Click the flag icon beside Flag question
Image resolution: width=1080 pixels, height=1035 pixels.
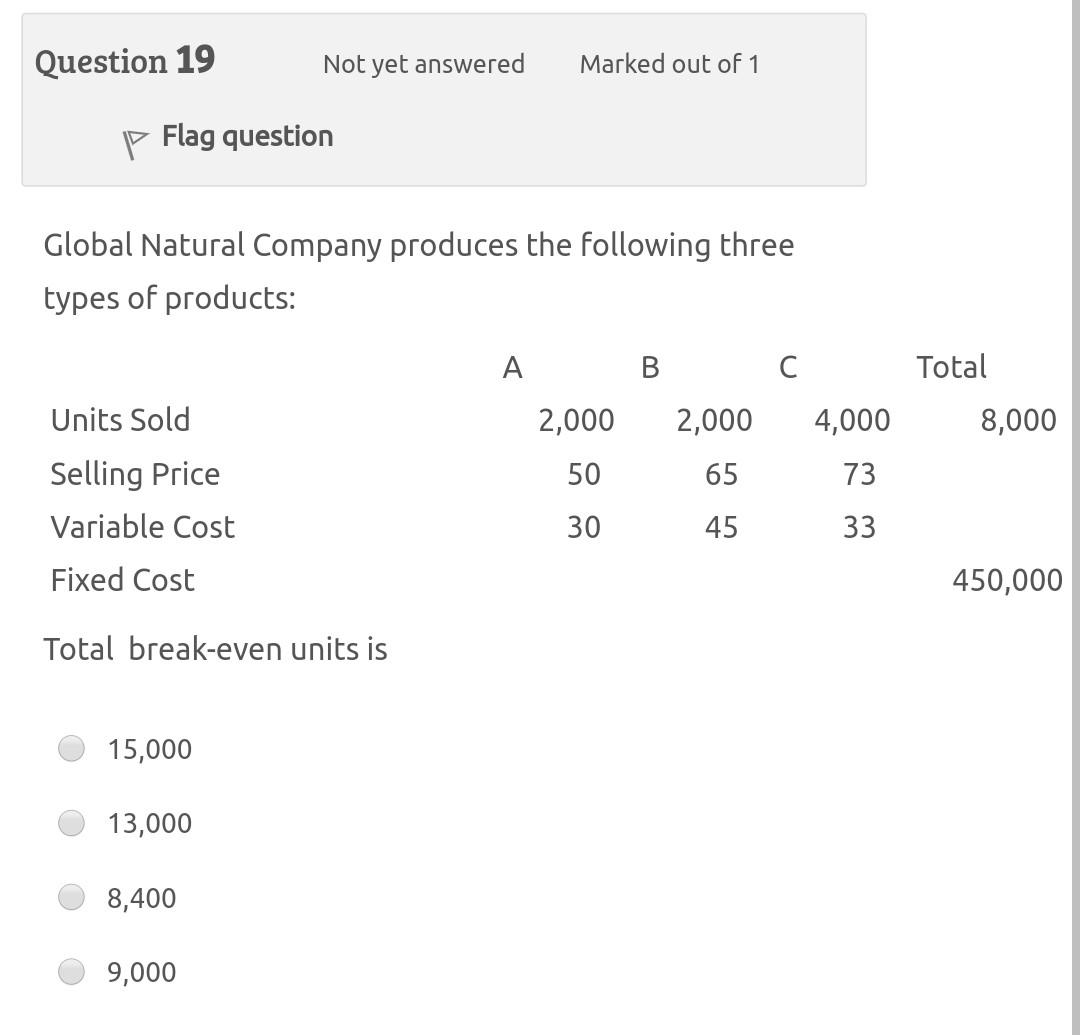tap(132, 139)
